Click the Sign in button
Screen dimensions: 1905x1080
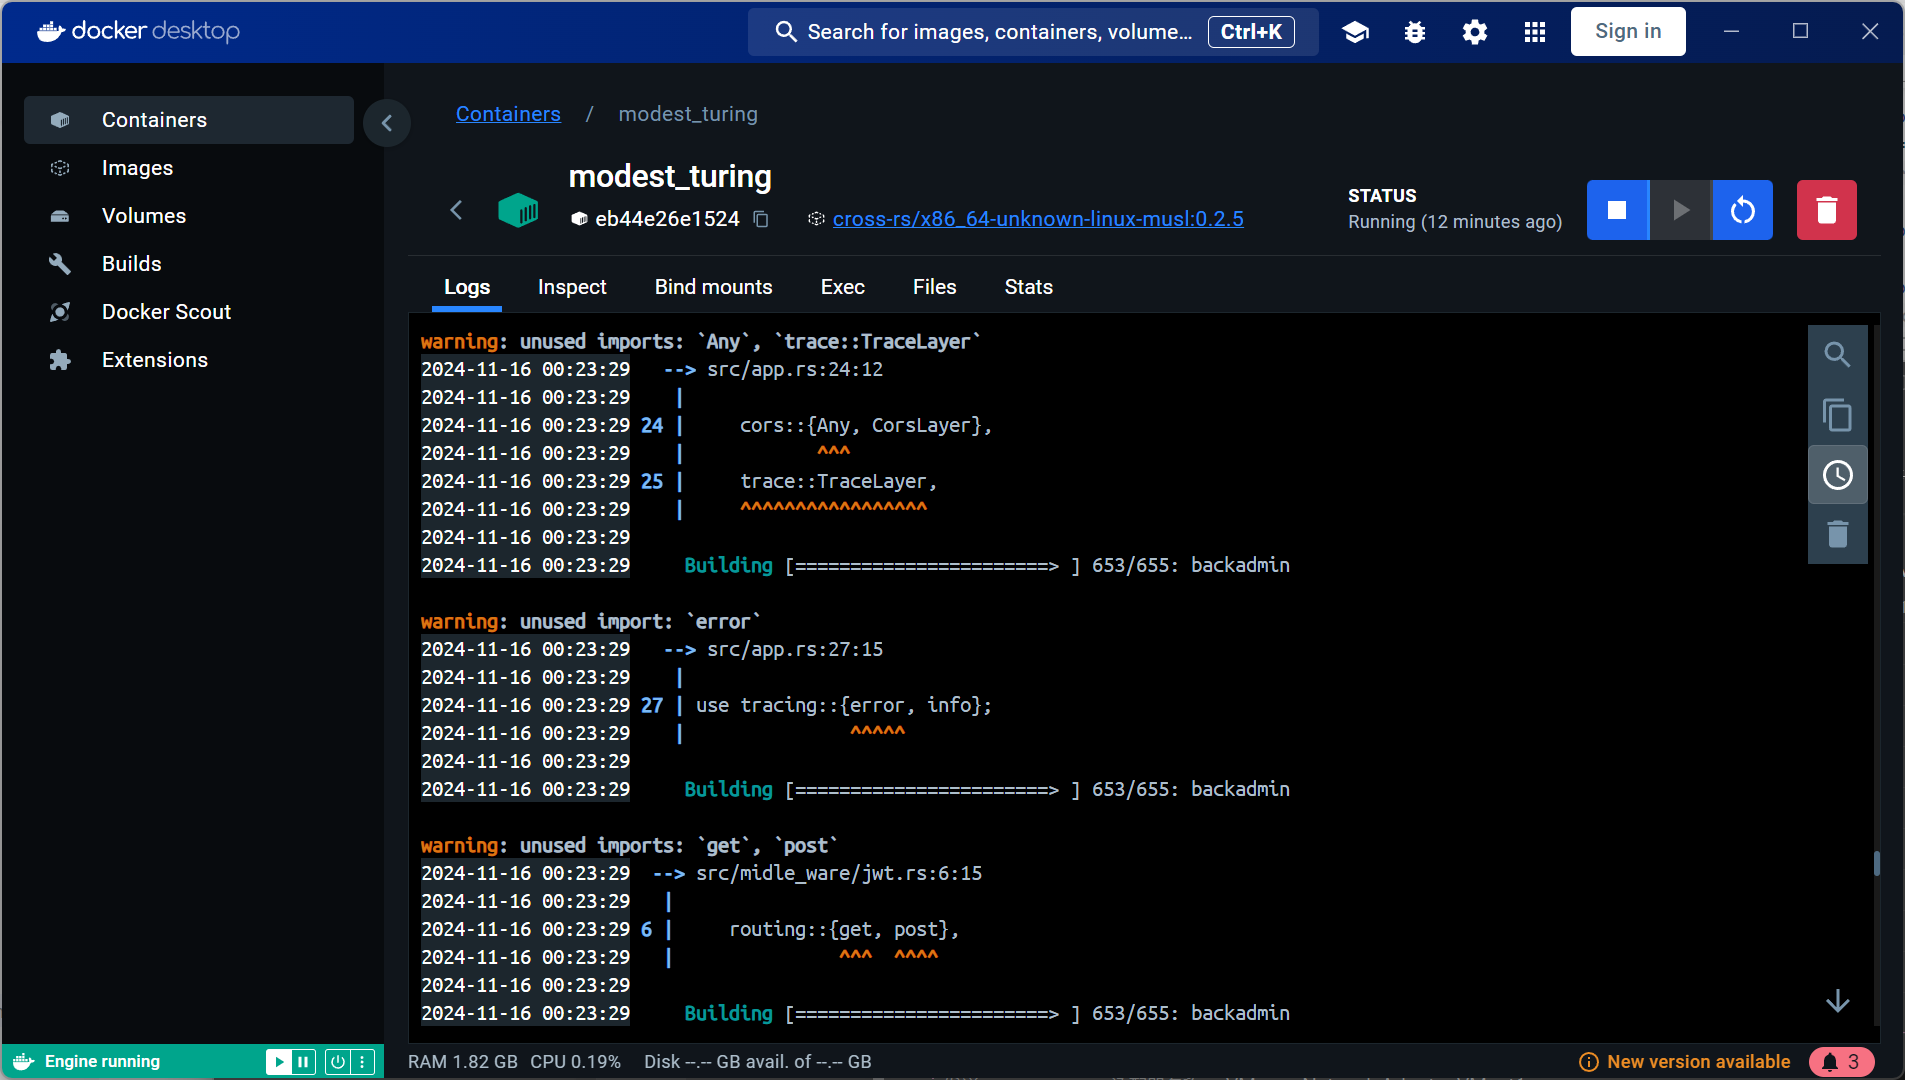[x=1628, y=32]
